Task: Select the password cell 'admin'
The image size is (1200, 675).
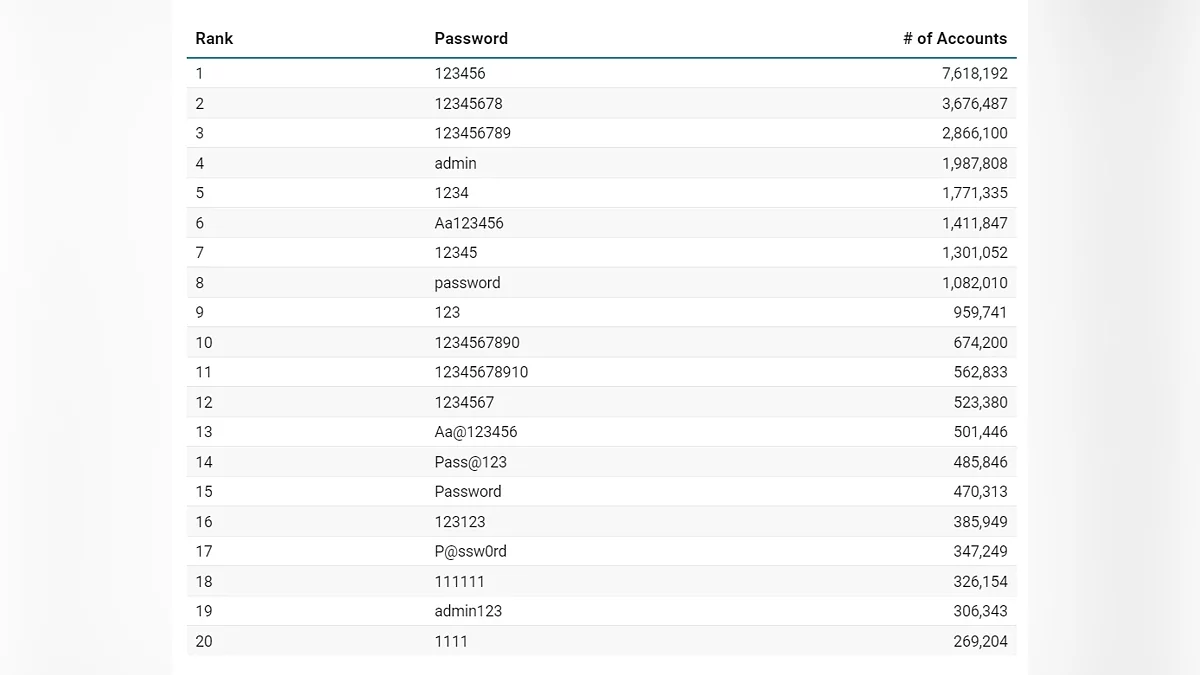Action: tap(456, 163)
